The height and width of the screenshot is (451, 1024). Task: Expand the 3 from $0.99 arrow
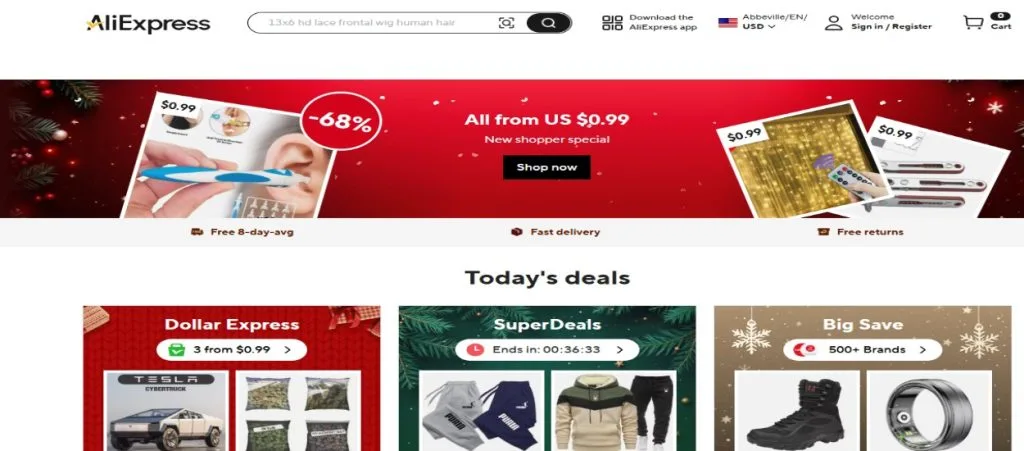(x=287, y=350)
